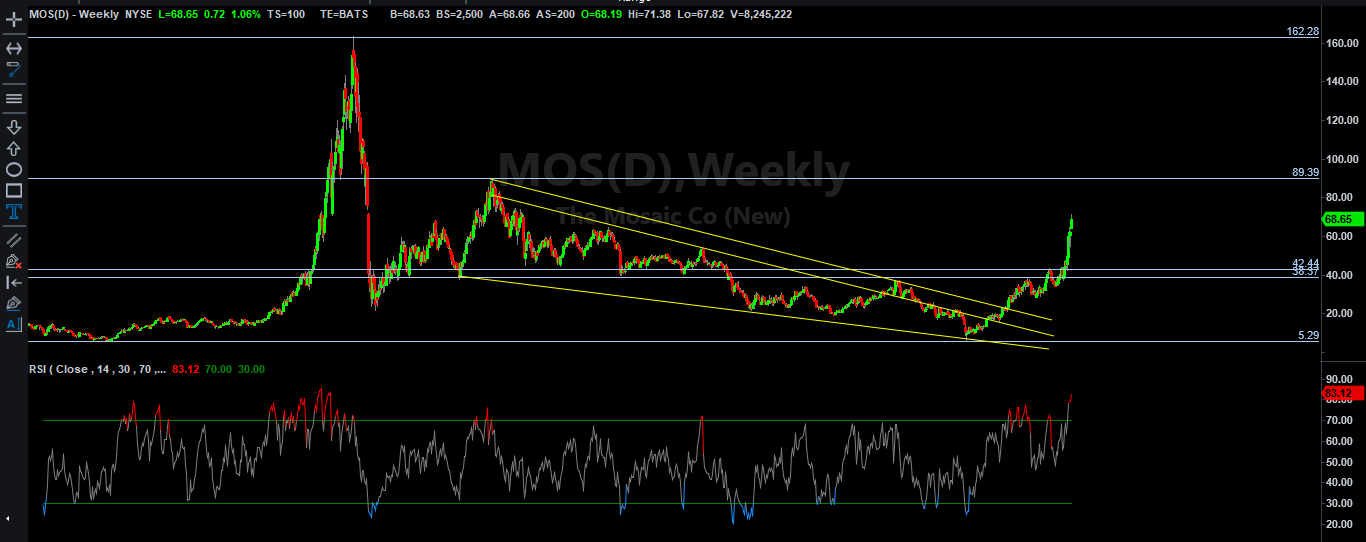The image size is (1366, 542).
Task: Click the 42.44 price level label
Action: (x=1306, y=263)
